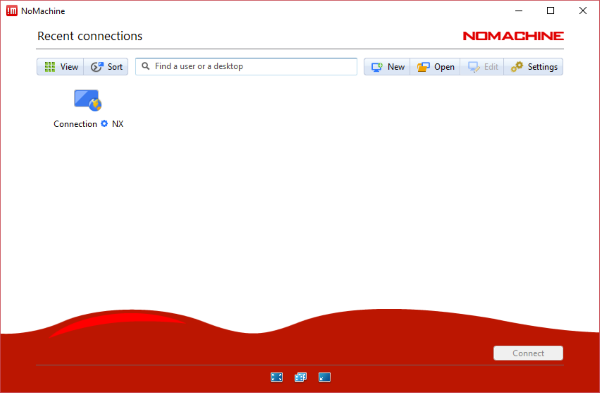Minimize the NoMachine window

[518, 11]
